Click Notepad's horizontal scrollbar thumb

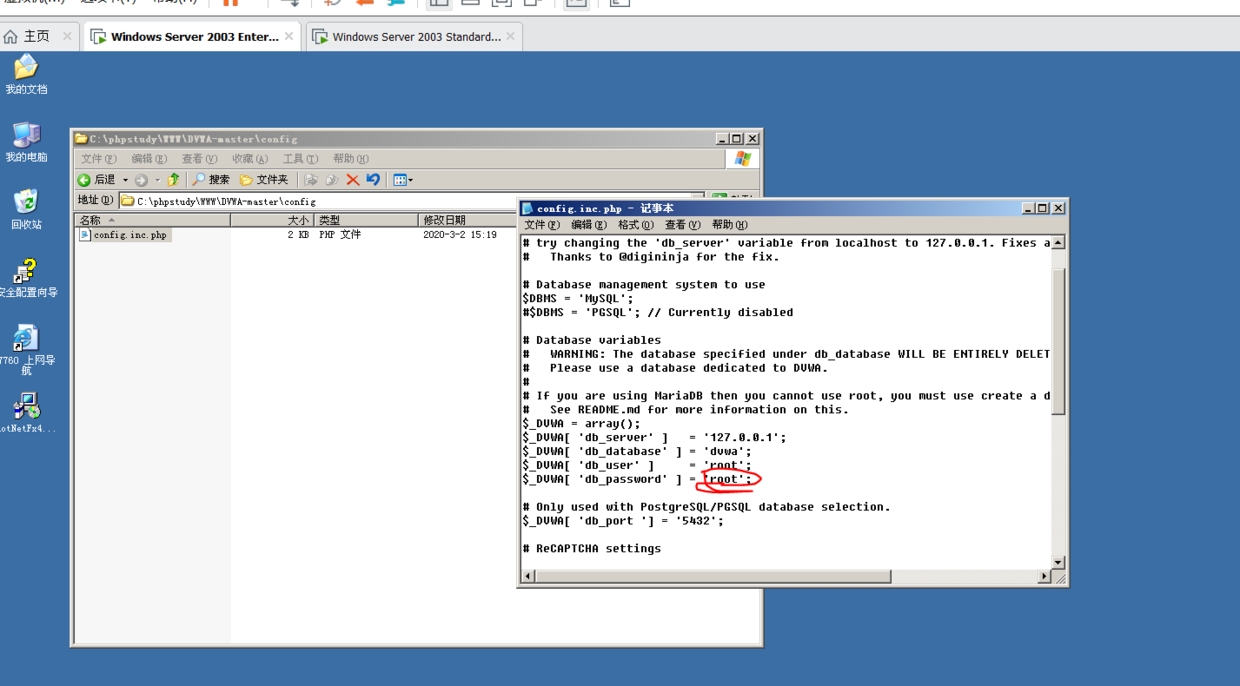713,577
